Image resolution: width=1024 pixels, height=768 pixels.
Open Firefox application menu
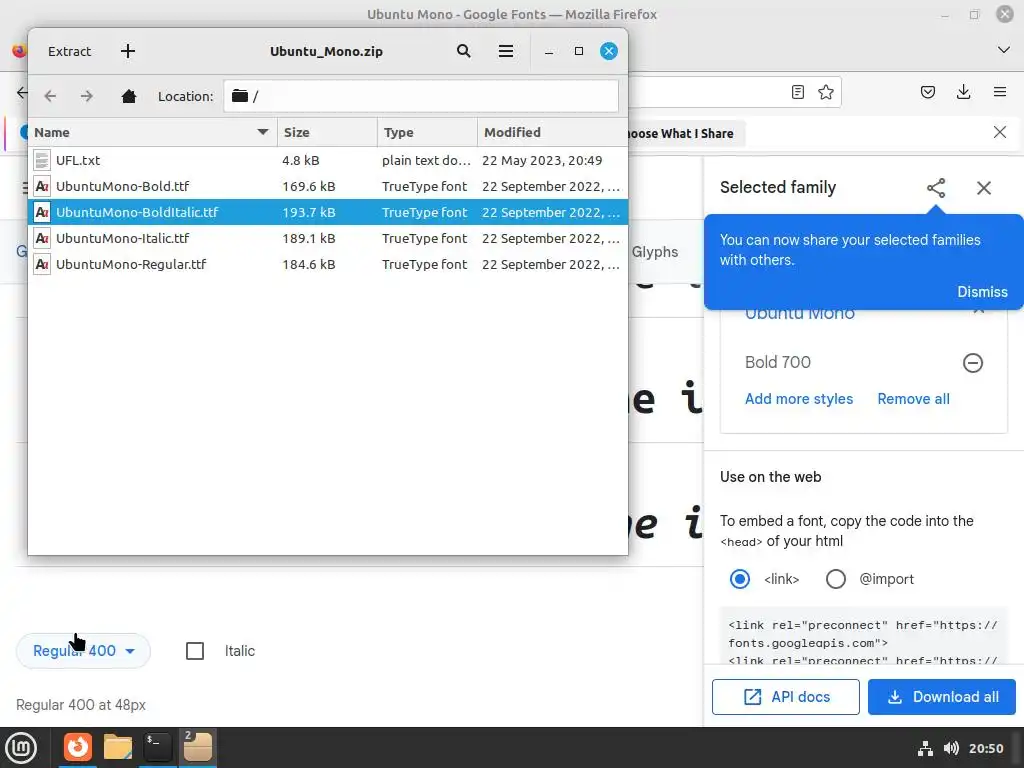pyautogui.click(x=1000, y=92)
